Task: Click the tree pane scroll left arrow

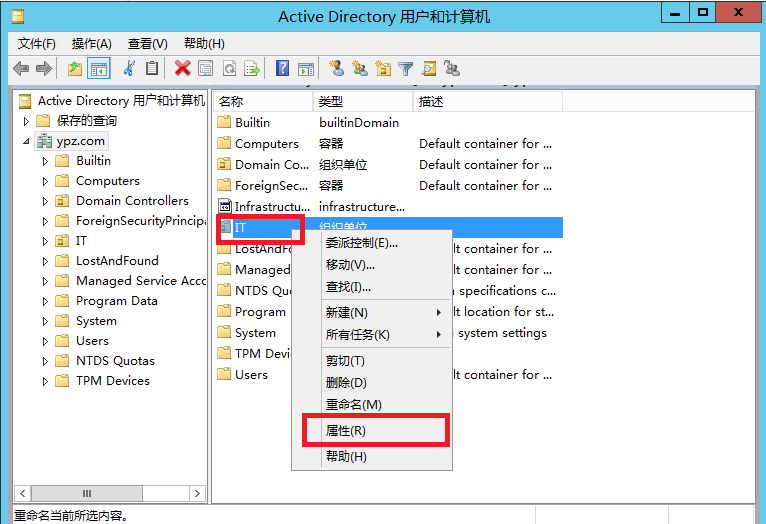Action: click(x=22, y=493)
